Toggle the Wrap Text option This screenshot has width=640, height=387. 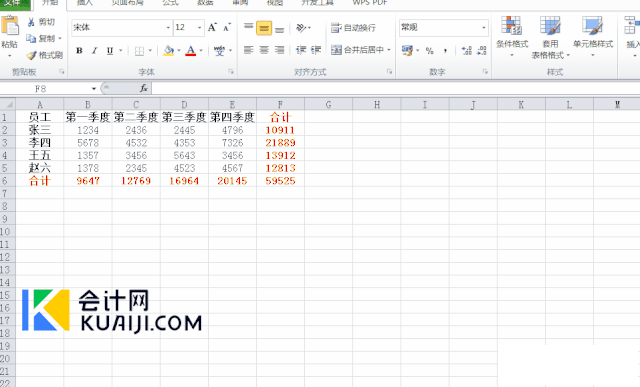(x=353, y=28)
